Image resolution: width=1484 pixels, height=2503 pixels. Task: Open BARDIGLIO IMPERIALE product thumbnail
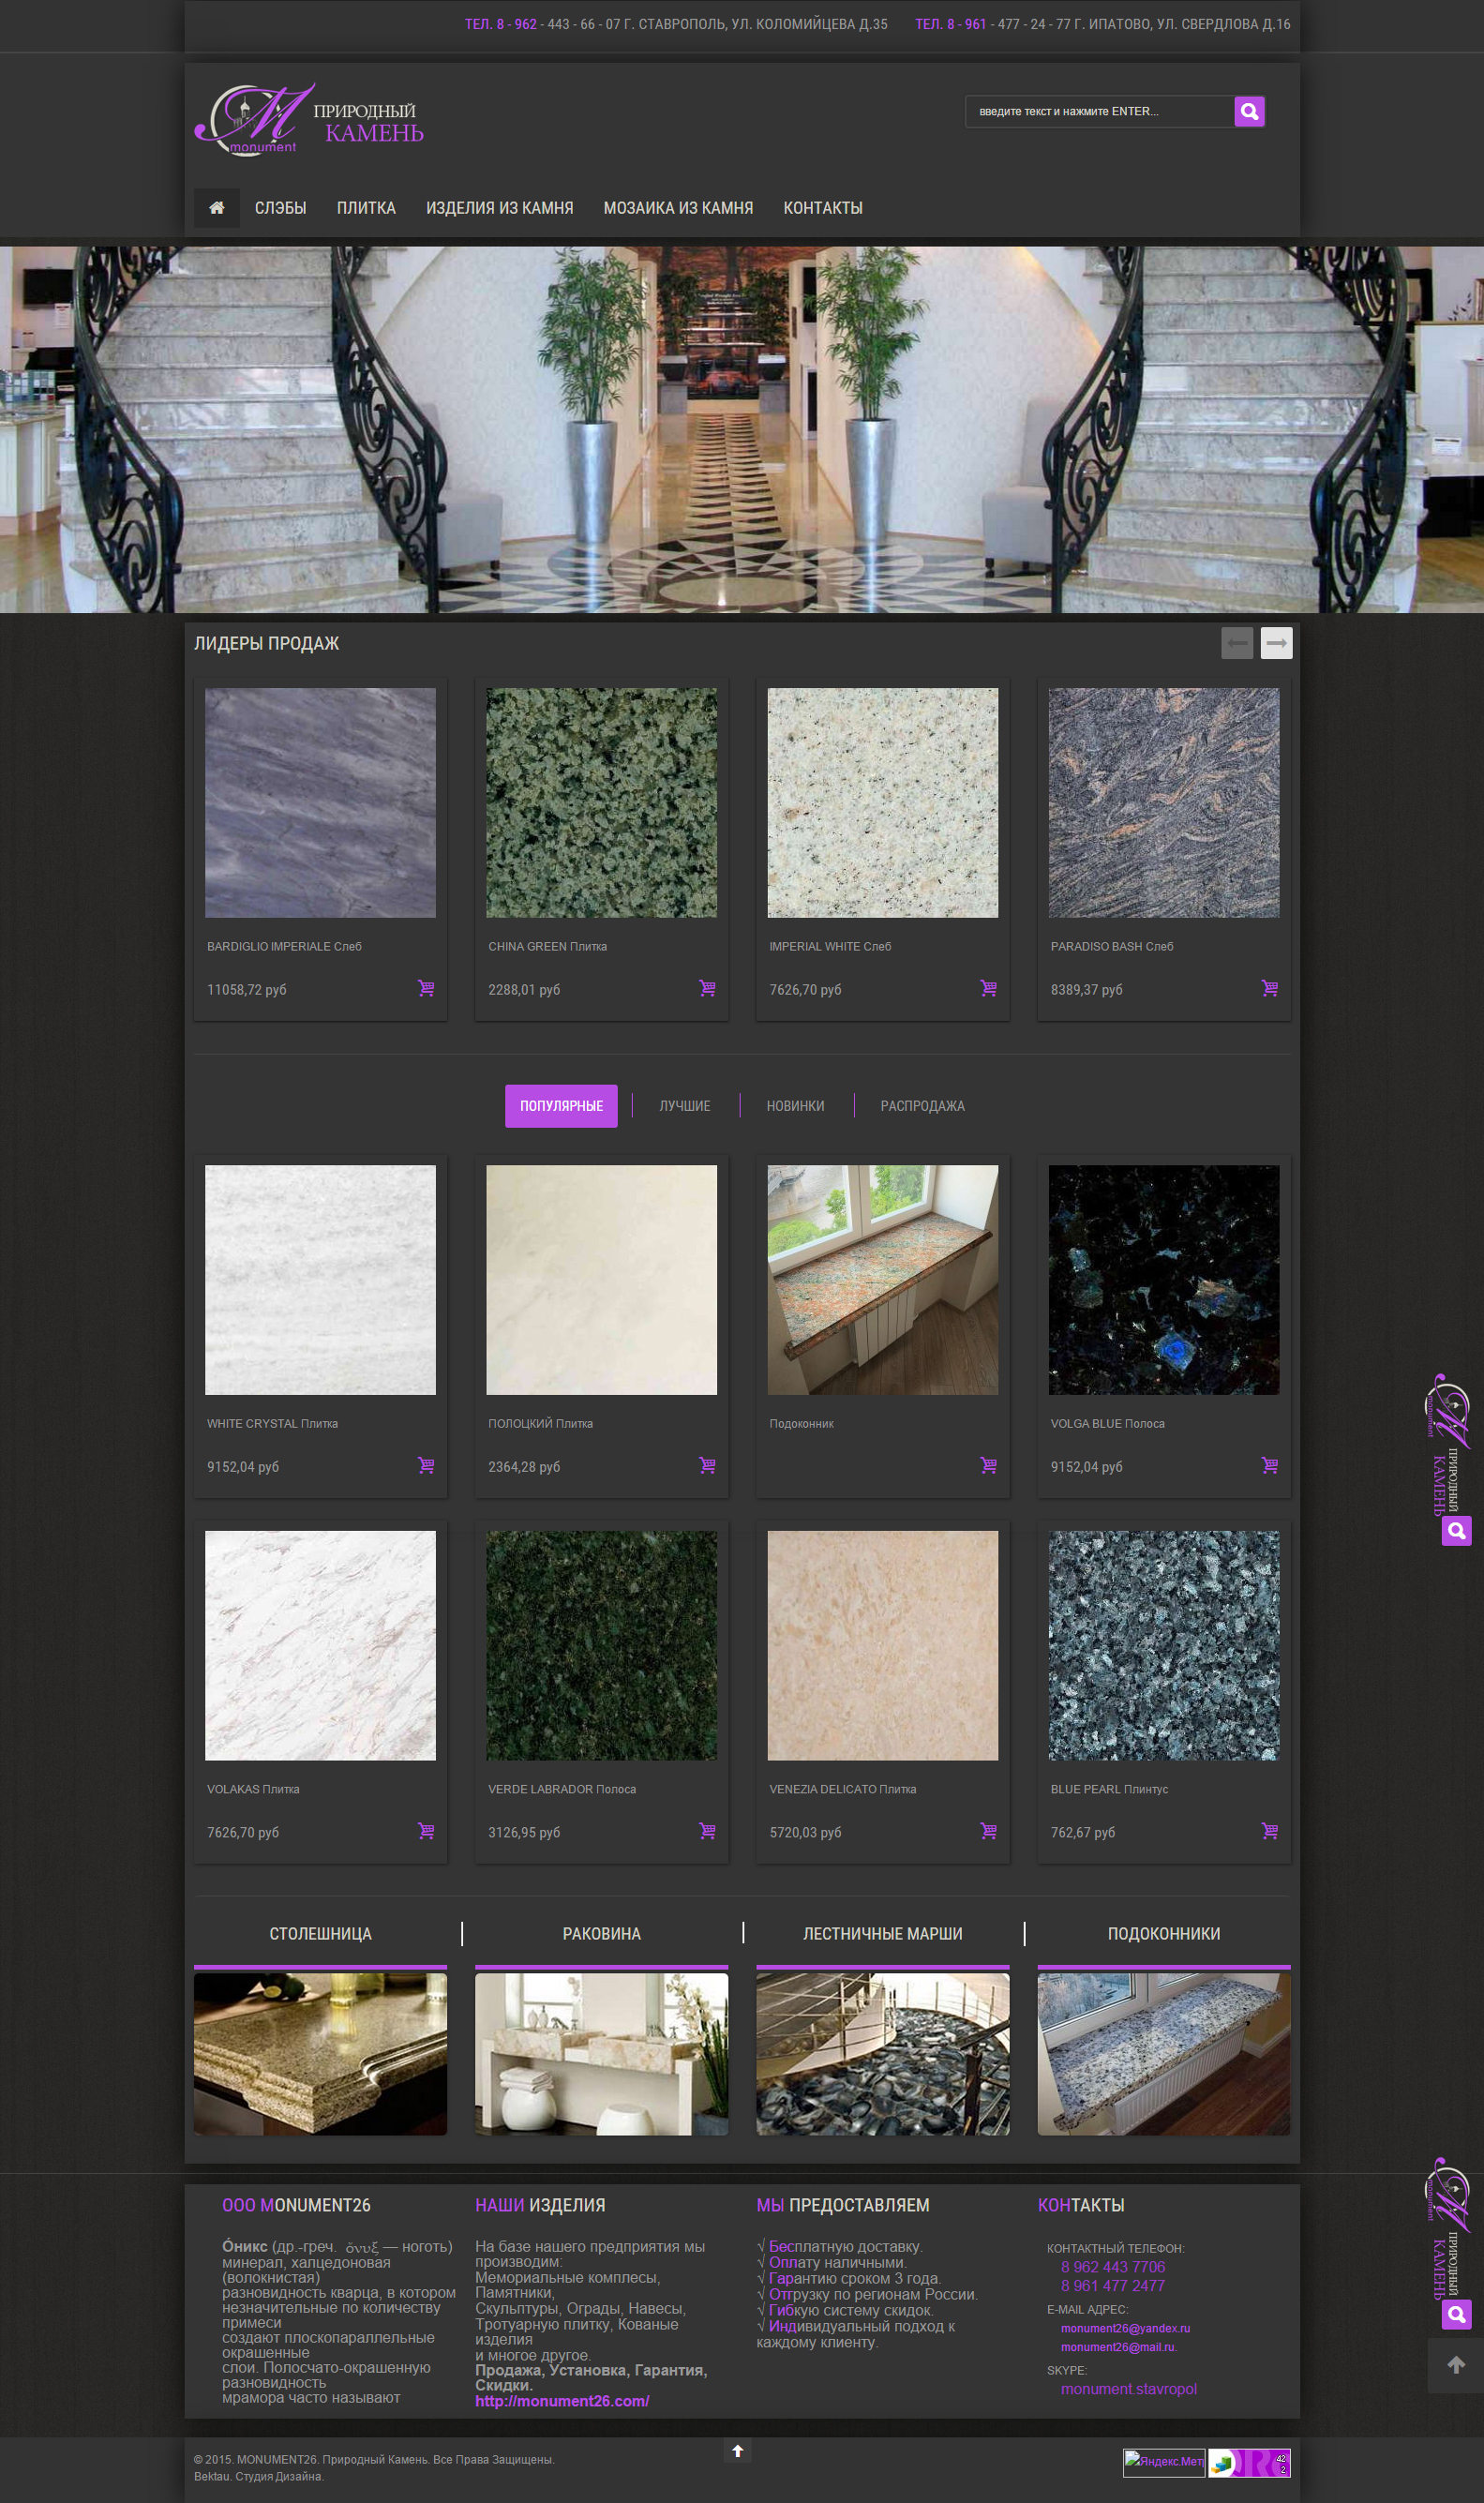pyautogui.click(x=320, y=802)
